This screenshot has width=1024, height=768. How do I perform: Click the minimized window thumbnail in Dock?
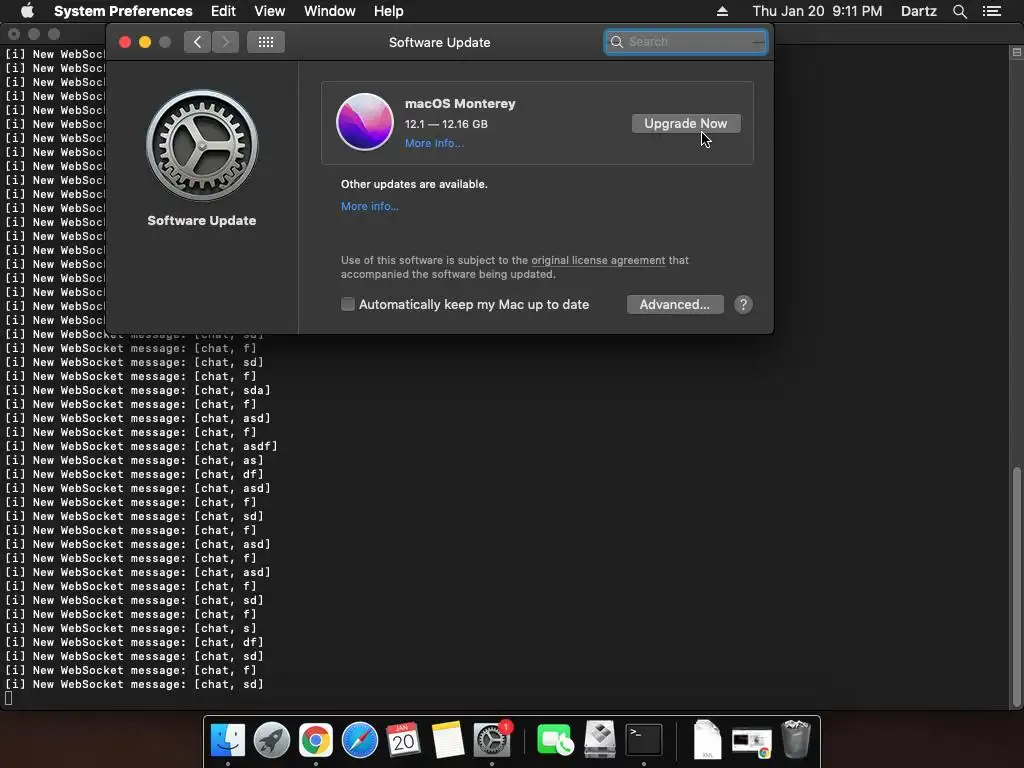point(752,743)
